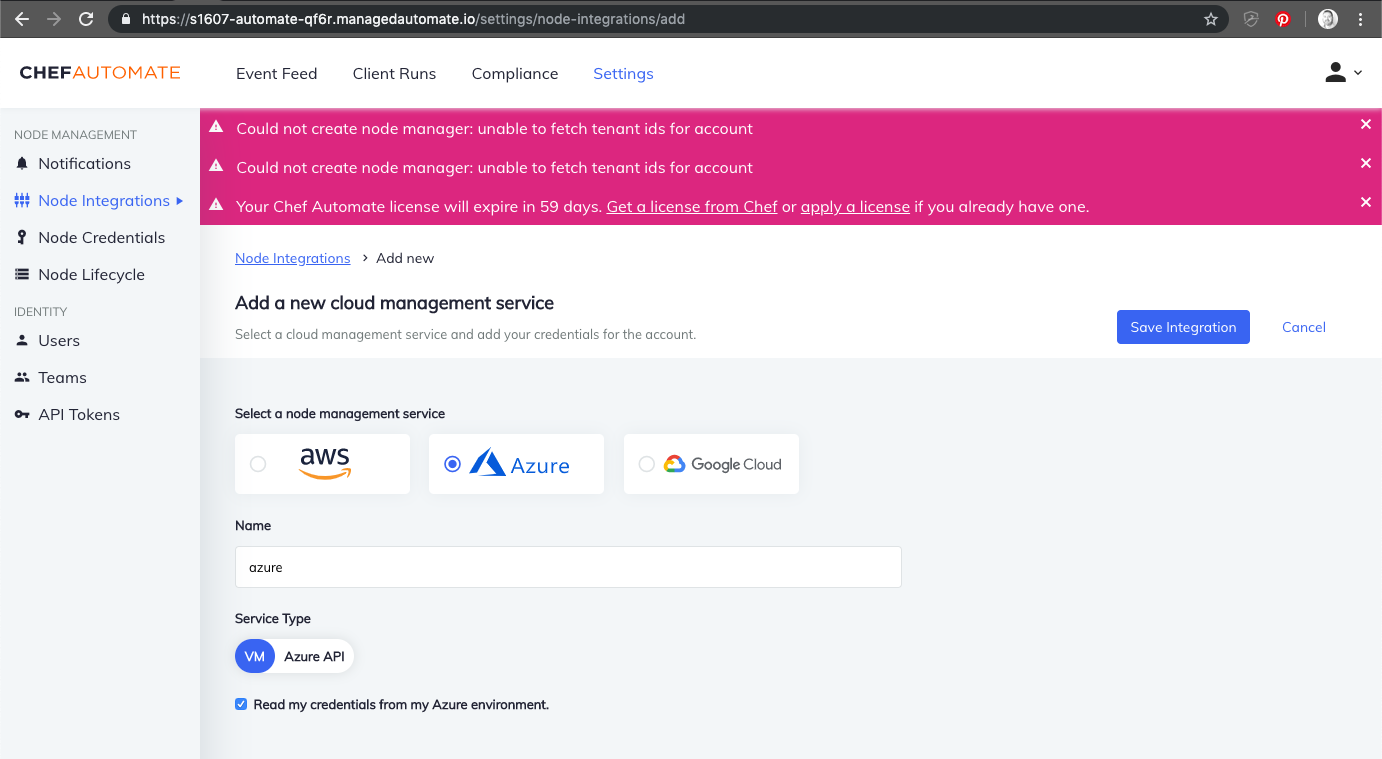Click the Add new breadcrumb text
Screen dimensions: 1382x759
[405, 258]
